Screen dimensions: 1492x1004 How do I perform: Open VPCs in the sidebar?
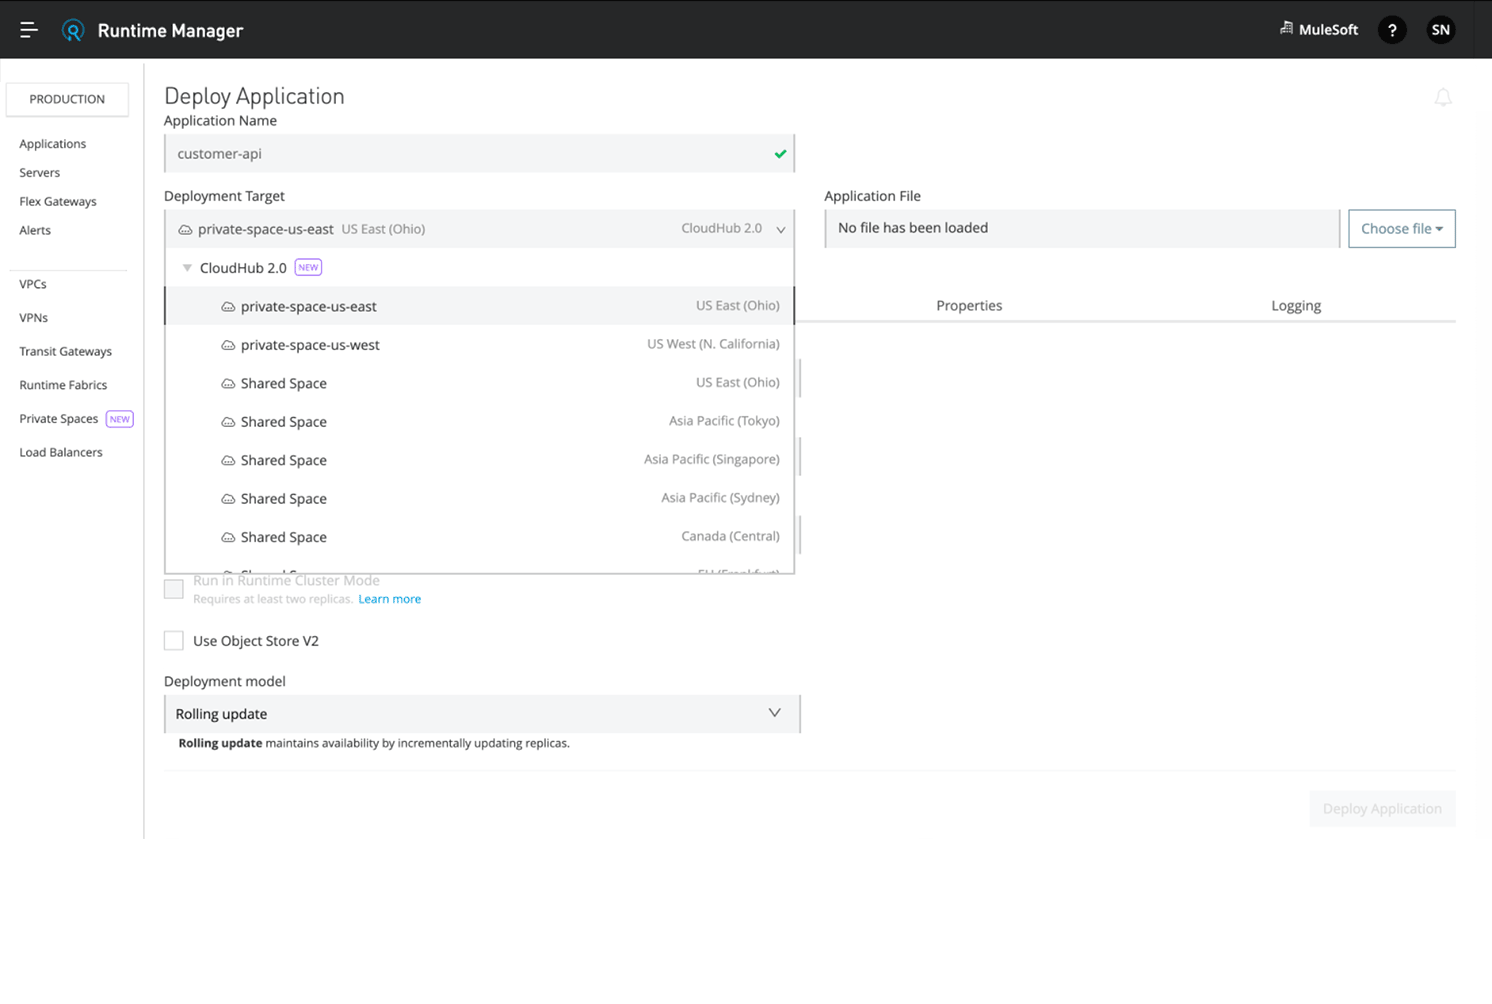(33, 284)
